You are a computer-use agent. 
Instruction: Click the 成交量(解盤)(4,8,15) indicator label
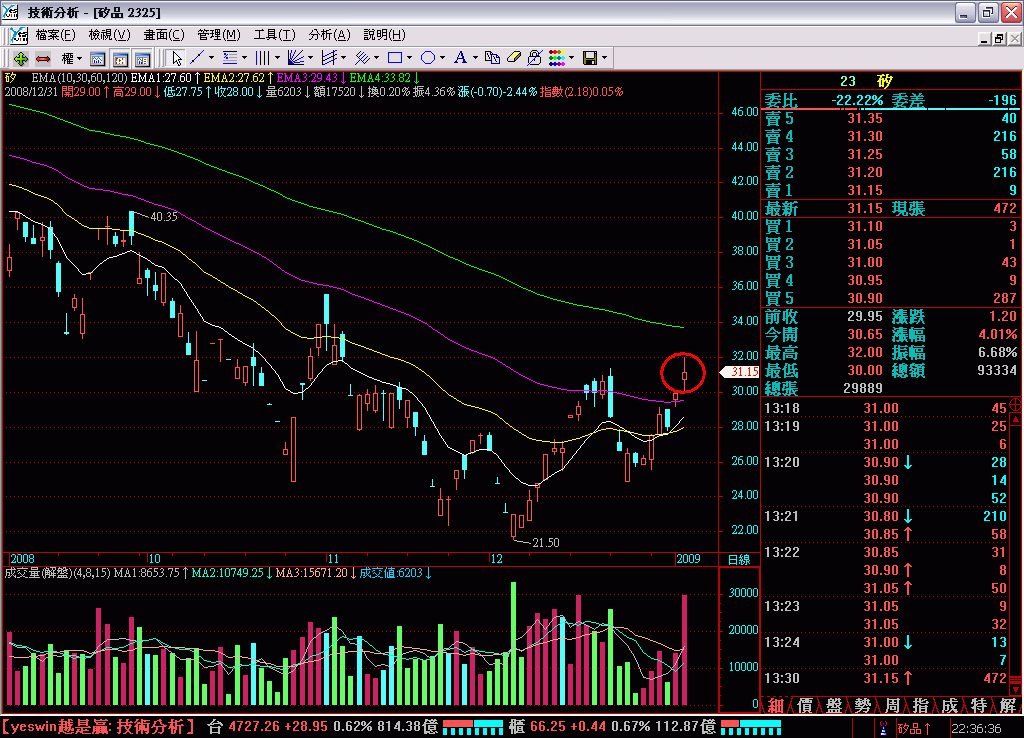point(58,573)
